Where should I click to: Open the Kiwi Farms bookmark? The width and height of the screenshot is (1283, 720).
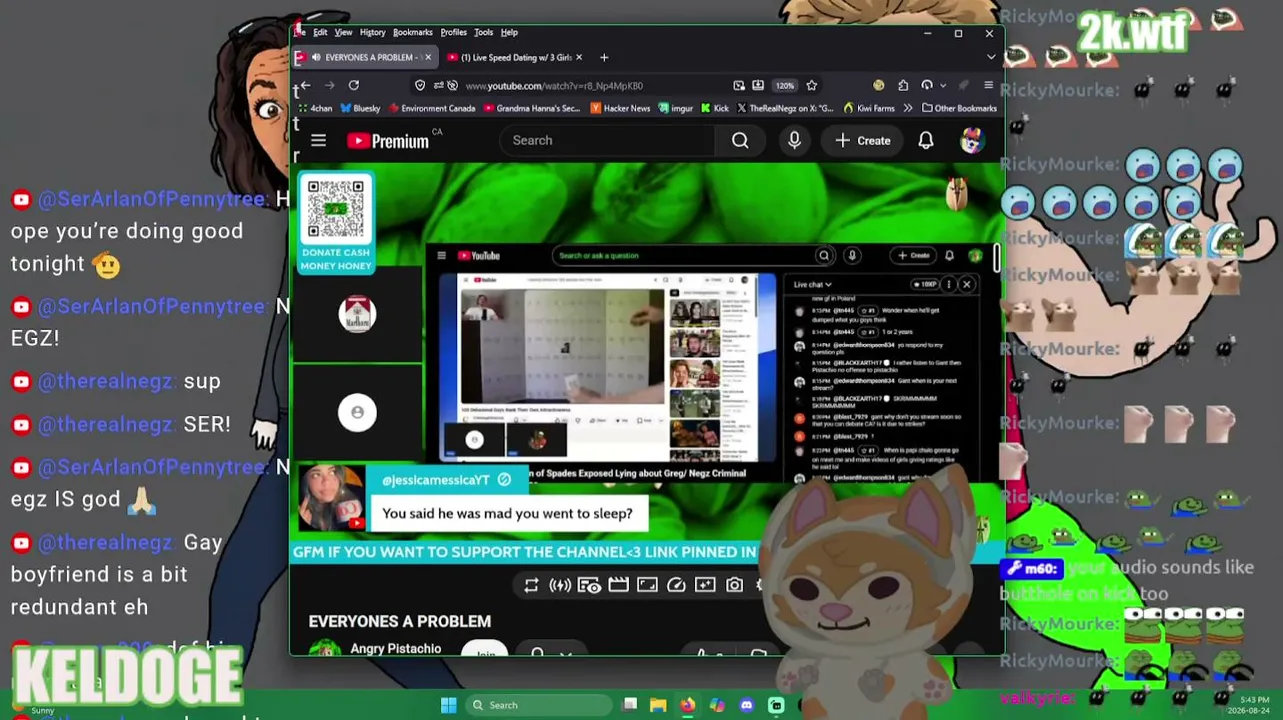(869, 108)
